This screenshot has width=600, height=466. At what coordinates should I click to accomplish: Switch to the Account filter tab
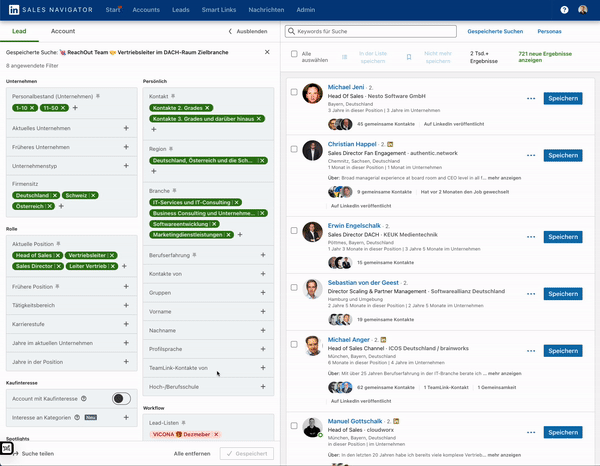63,31
